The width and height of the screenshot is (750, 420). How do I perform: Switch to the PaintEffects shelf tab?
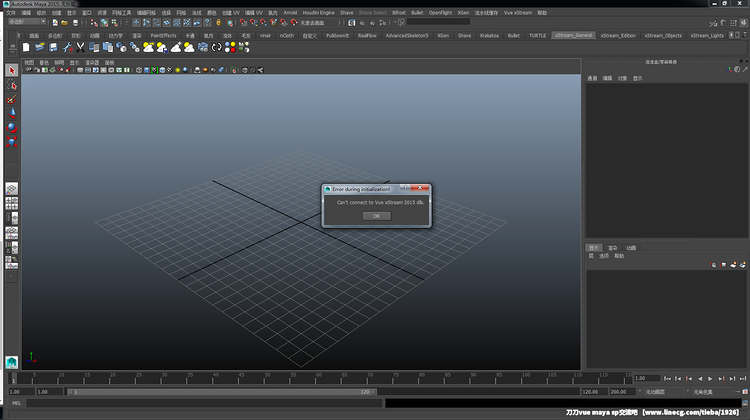click(x=163, y=35)
